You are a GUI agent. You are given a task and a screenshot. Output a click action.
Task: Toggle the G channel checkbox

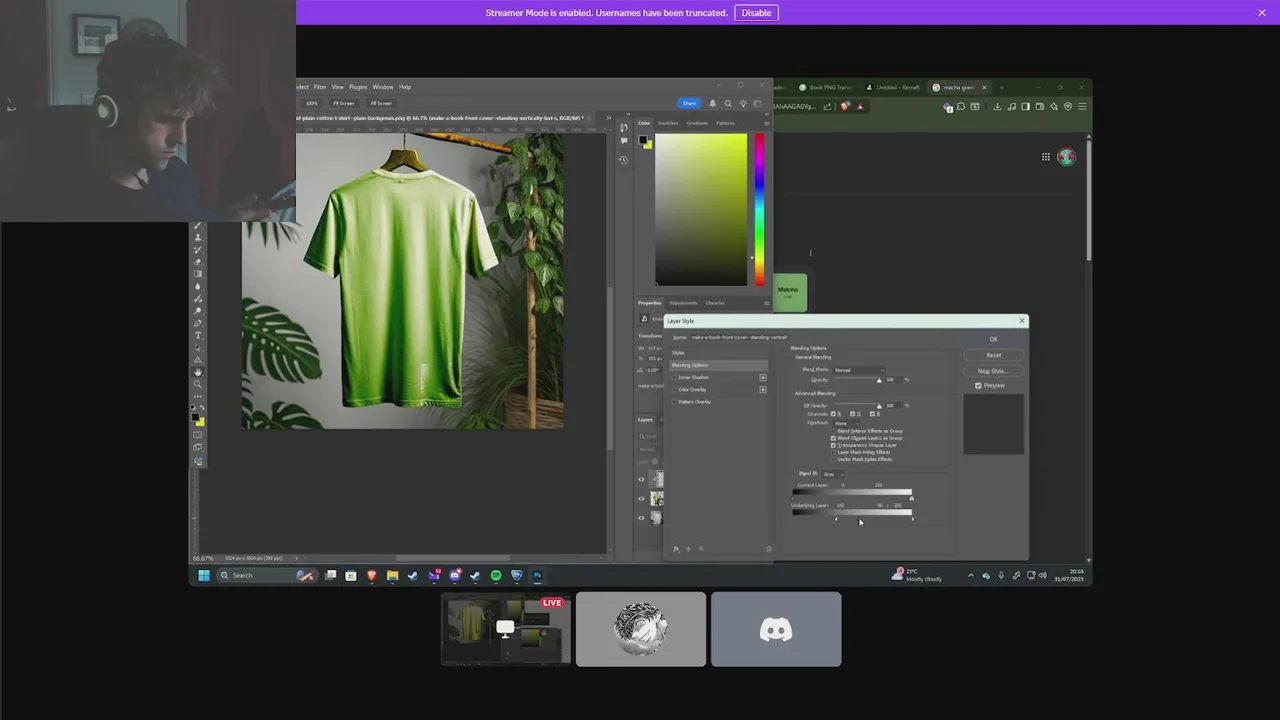pos(852,414)
